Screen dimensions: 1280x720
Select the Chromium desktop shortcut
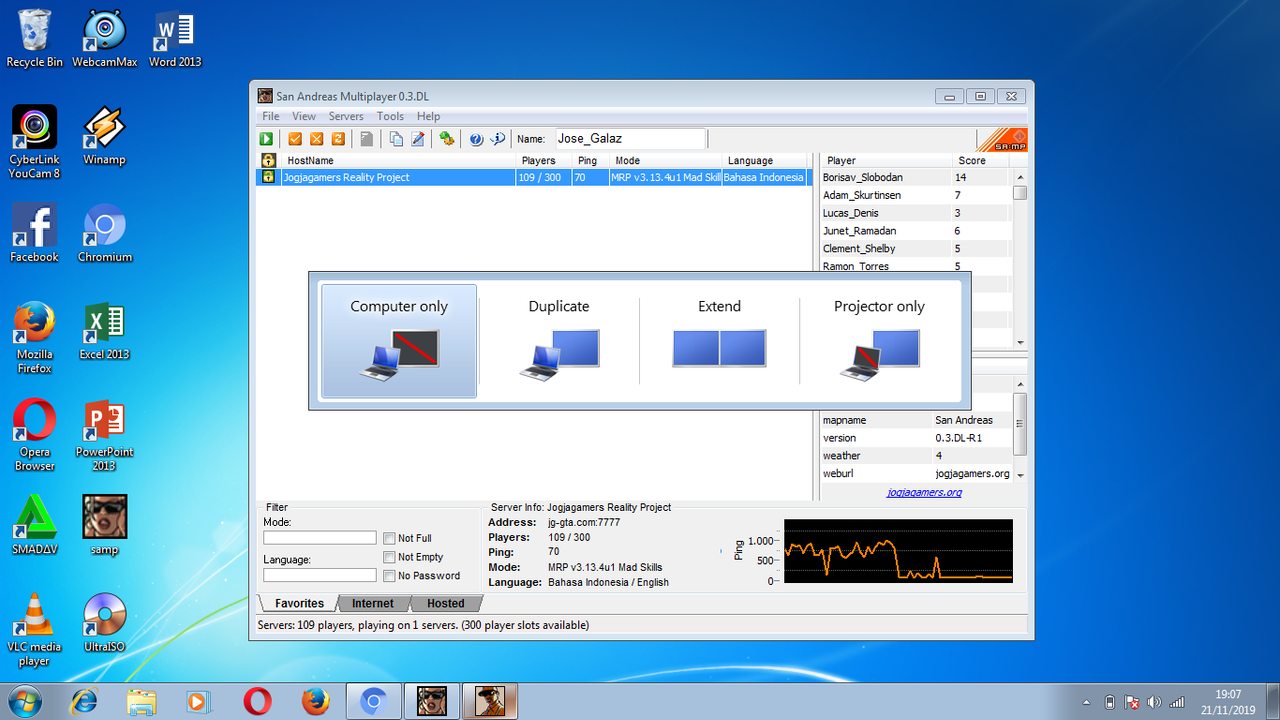[x=105, y=233]
